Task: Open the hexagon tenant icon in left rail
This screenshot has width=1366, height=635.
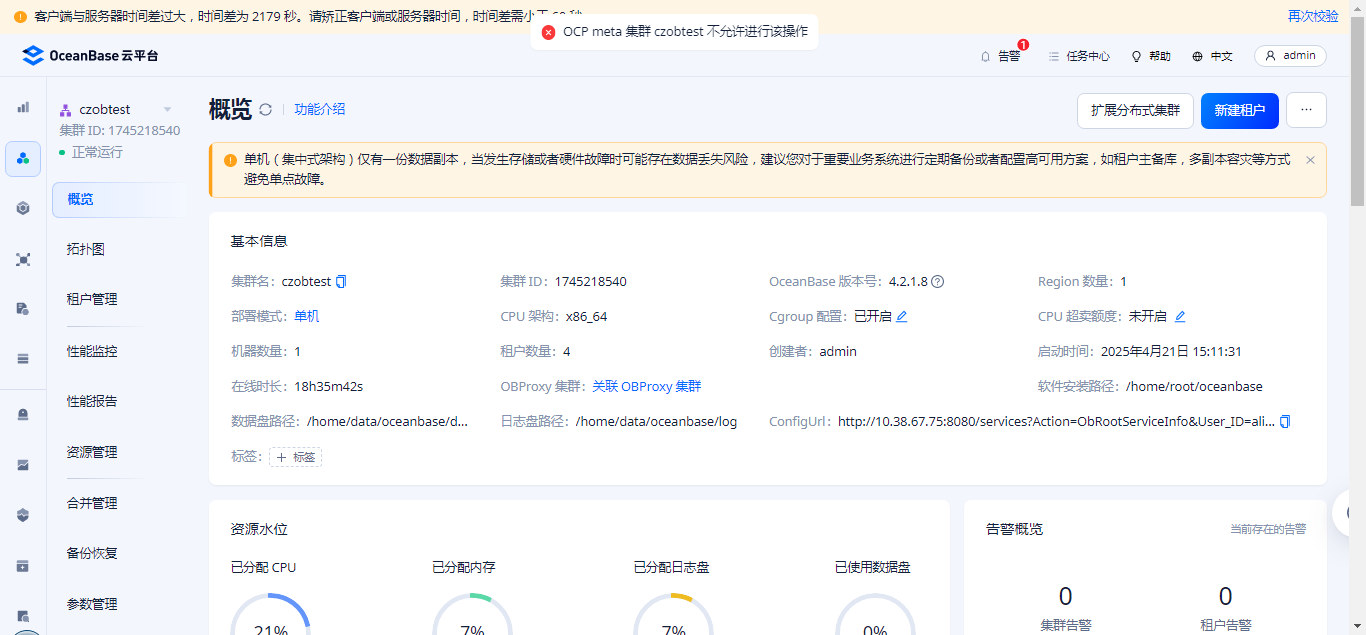Action: [x=23, y=208]
